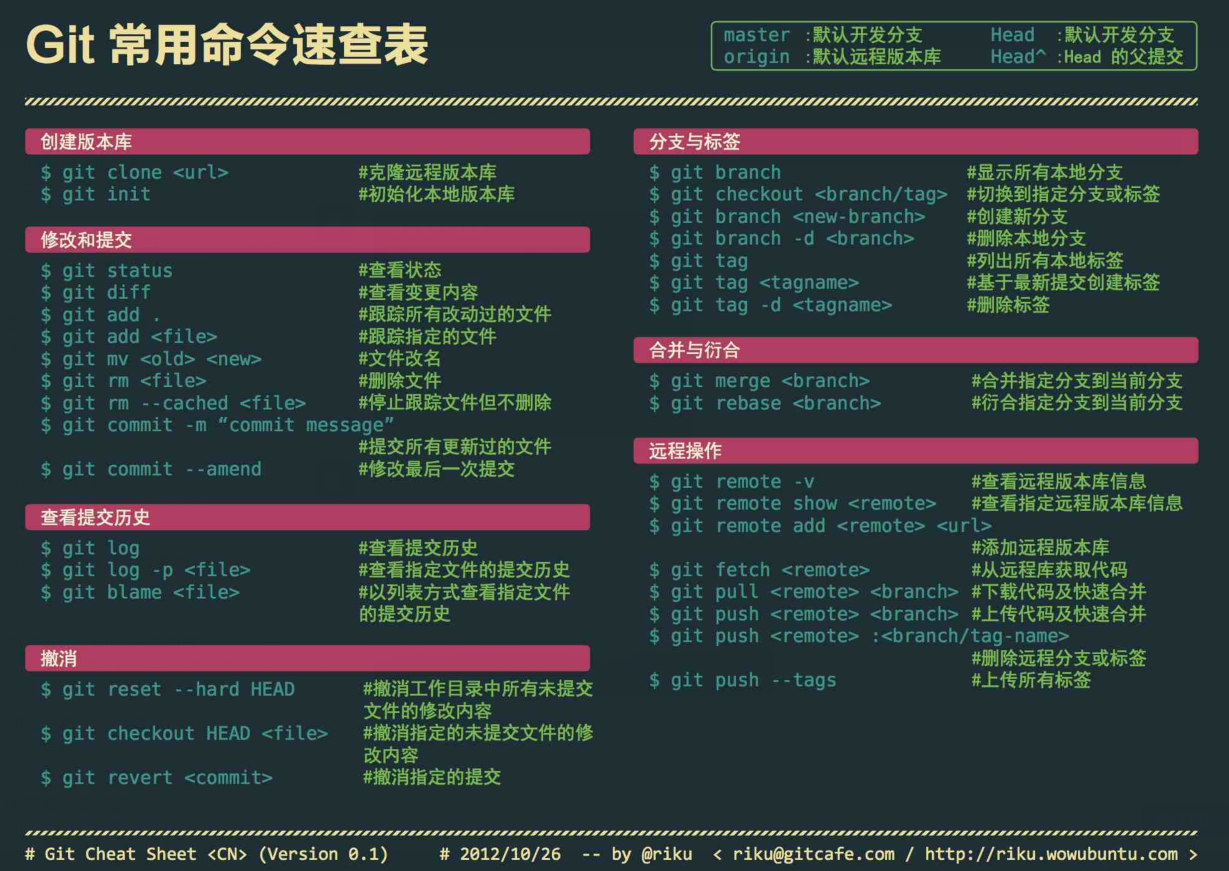This screenshot has width=1229, height=871.
Task: Open the http://riku.wowubuntu.com link
Action: tap(1051, 854)
